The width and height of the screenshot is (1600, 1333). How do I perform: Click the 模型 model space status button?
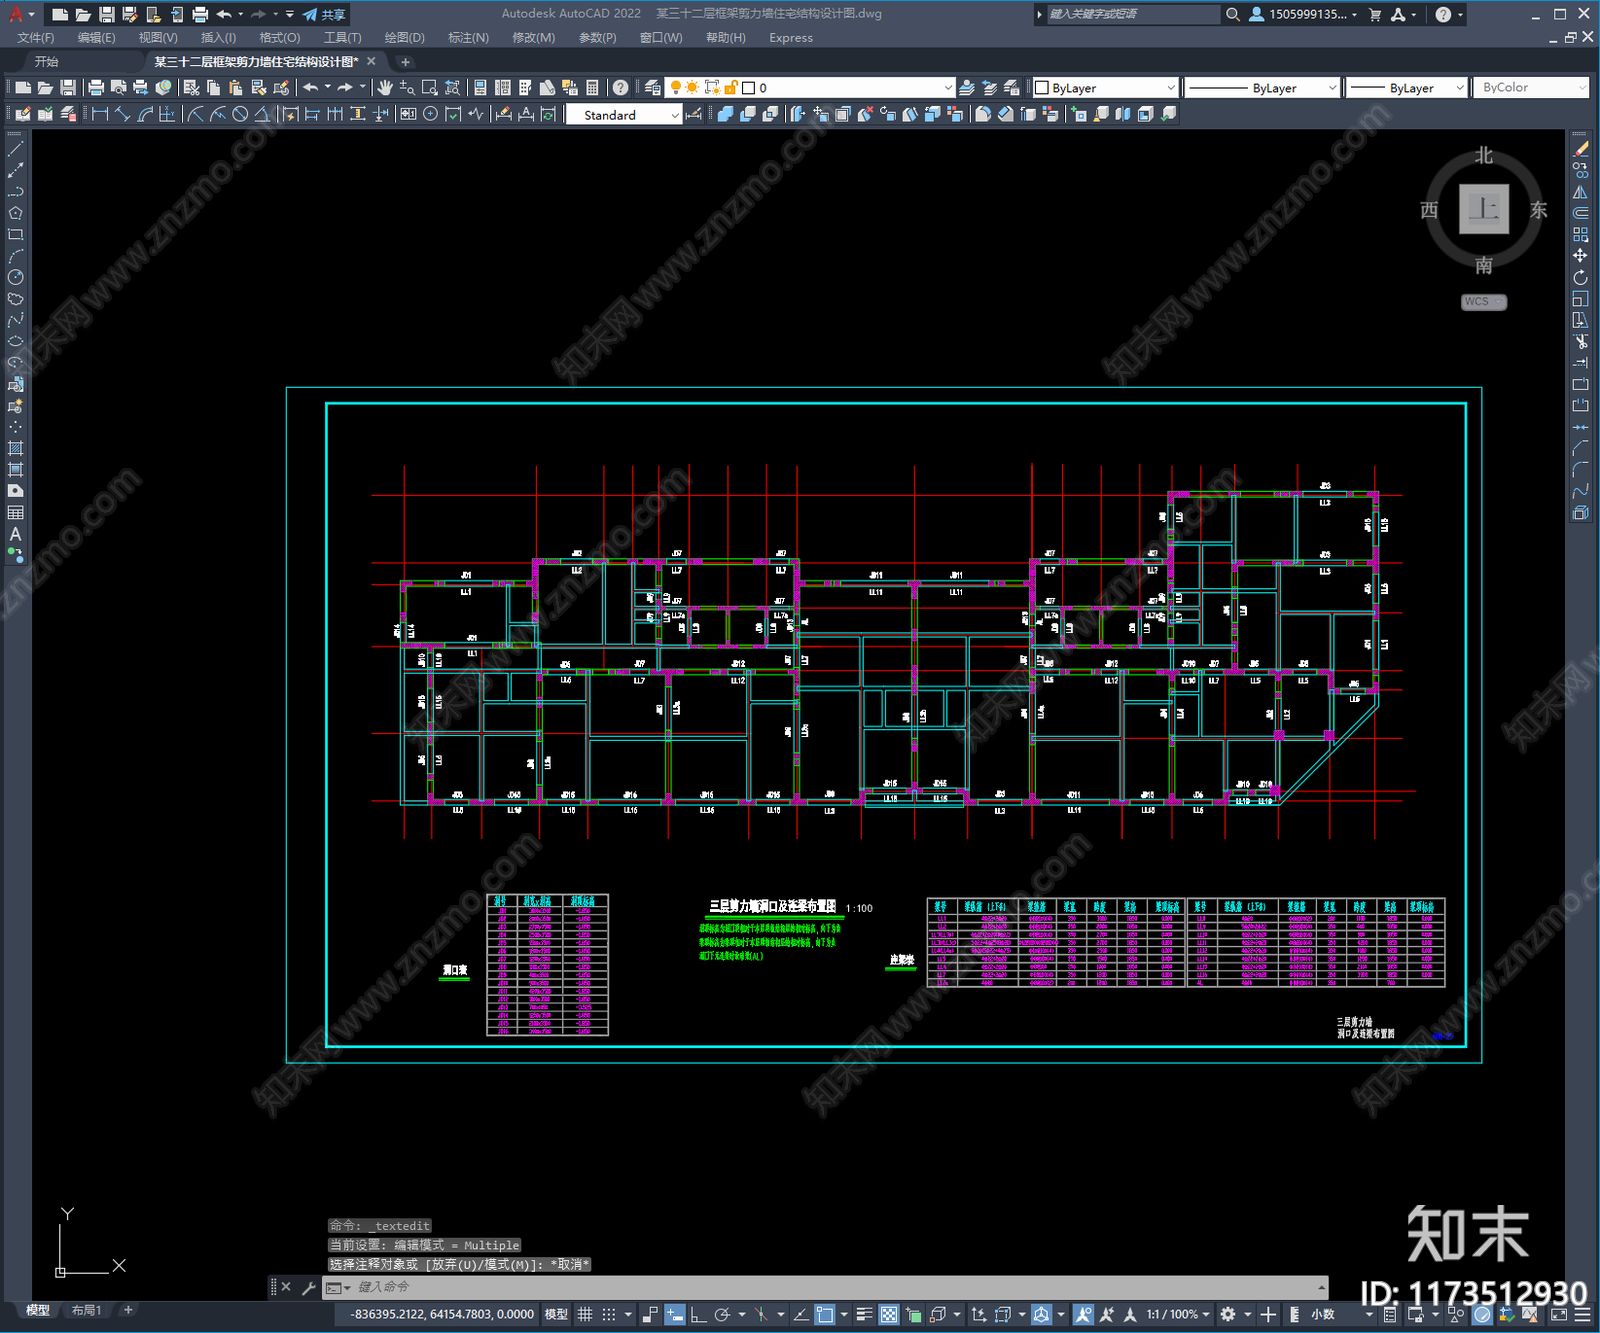point(556,1314)
